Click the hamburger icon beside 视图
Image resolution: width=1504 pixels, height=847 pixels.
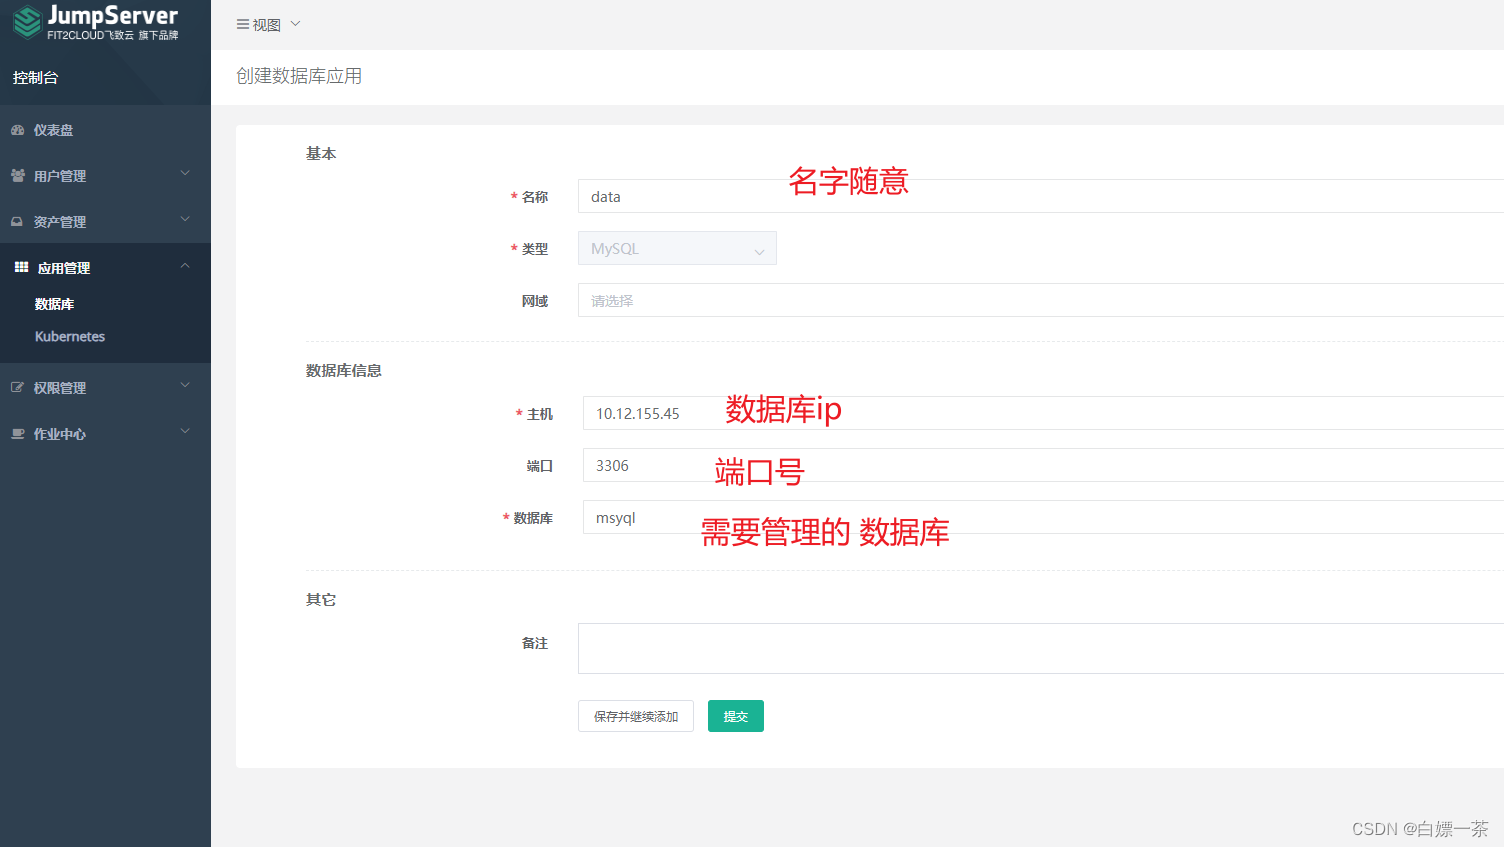click(243, 24)
